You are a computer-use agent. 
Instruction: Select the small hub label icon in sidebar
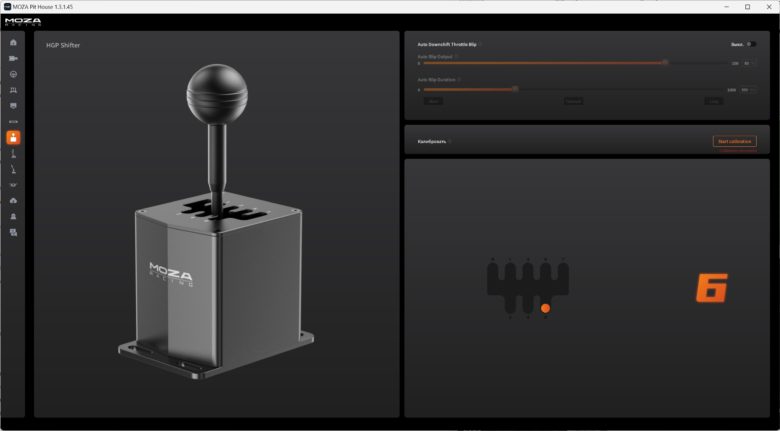(13, 121)
